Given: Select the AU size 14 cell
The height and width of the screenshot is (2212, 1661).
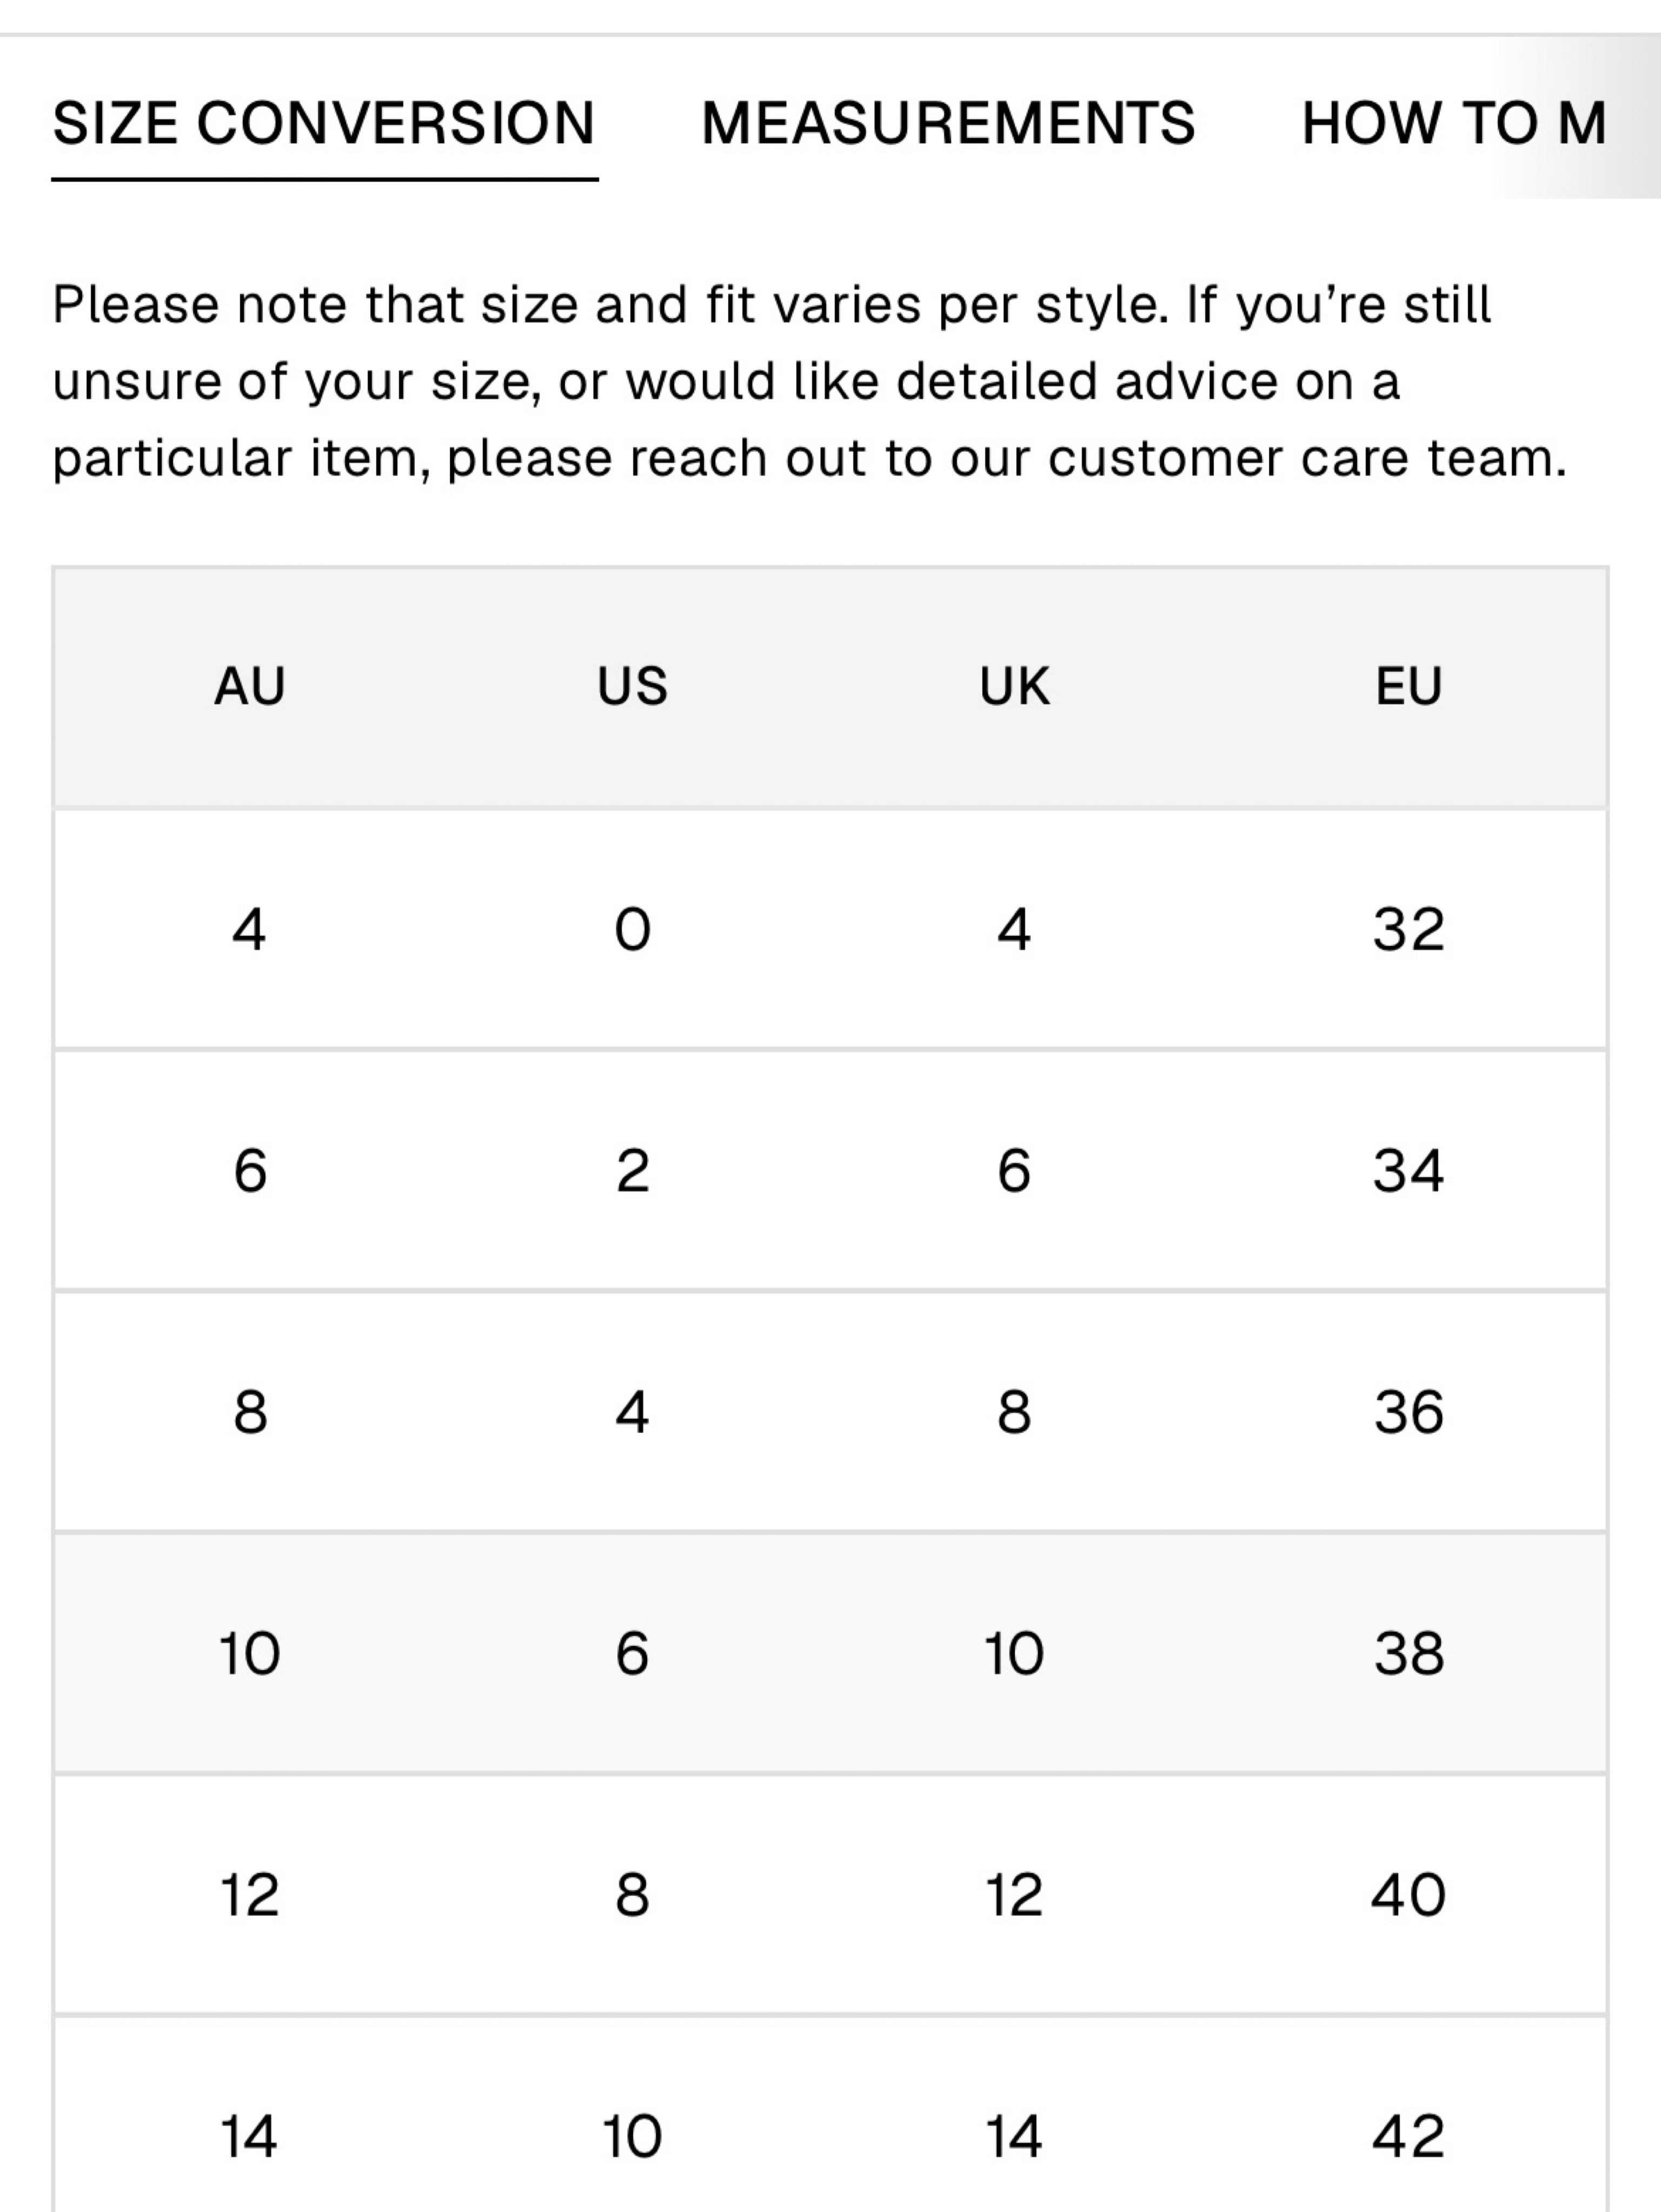Looking at the screenshot, I should click(249, 2136).
